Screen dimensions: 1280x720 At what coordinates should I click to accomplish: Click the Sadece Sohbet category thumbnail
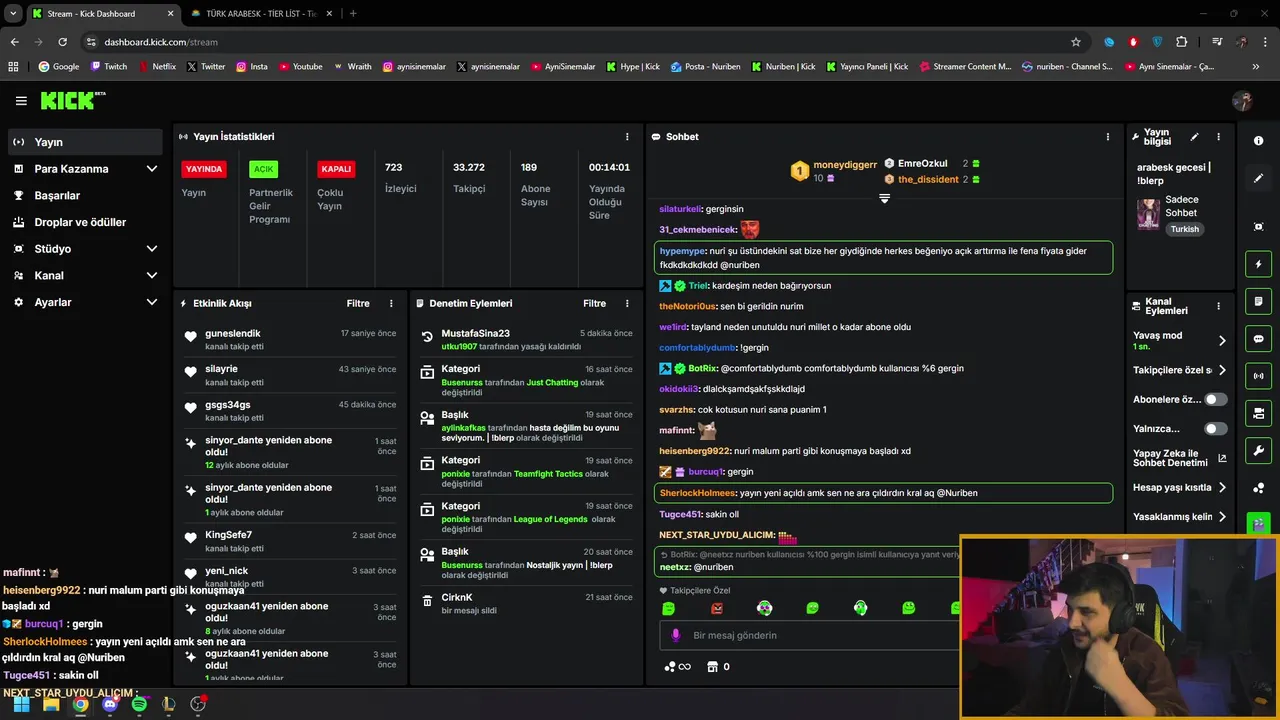(x=1148, y=214)
